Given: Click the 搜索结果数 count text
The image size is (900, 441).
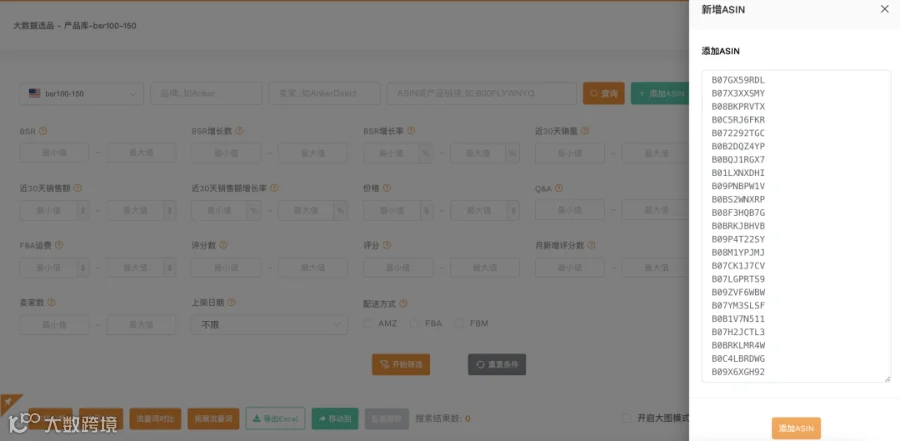Looking at the screenshot, I should click(443, 419).
